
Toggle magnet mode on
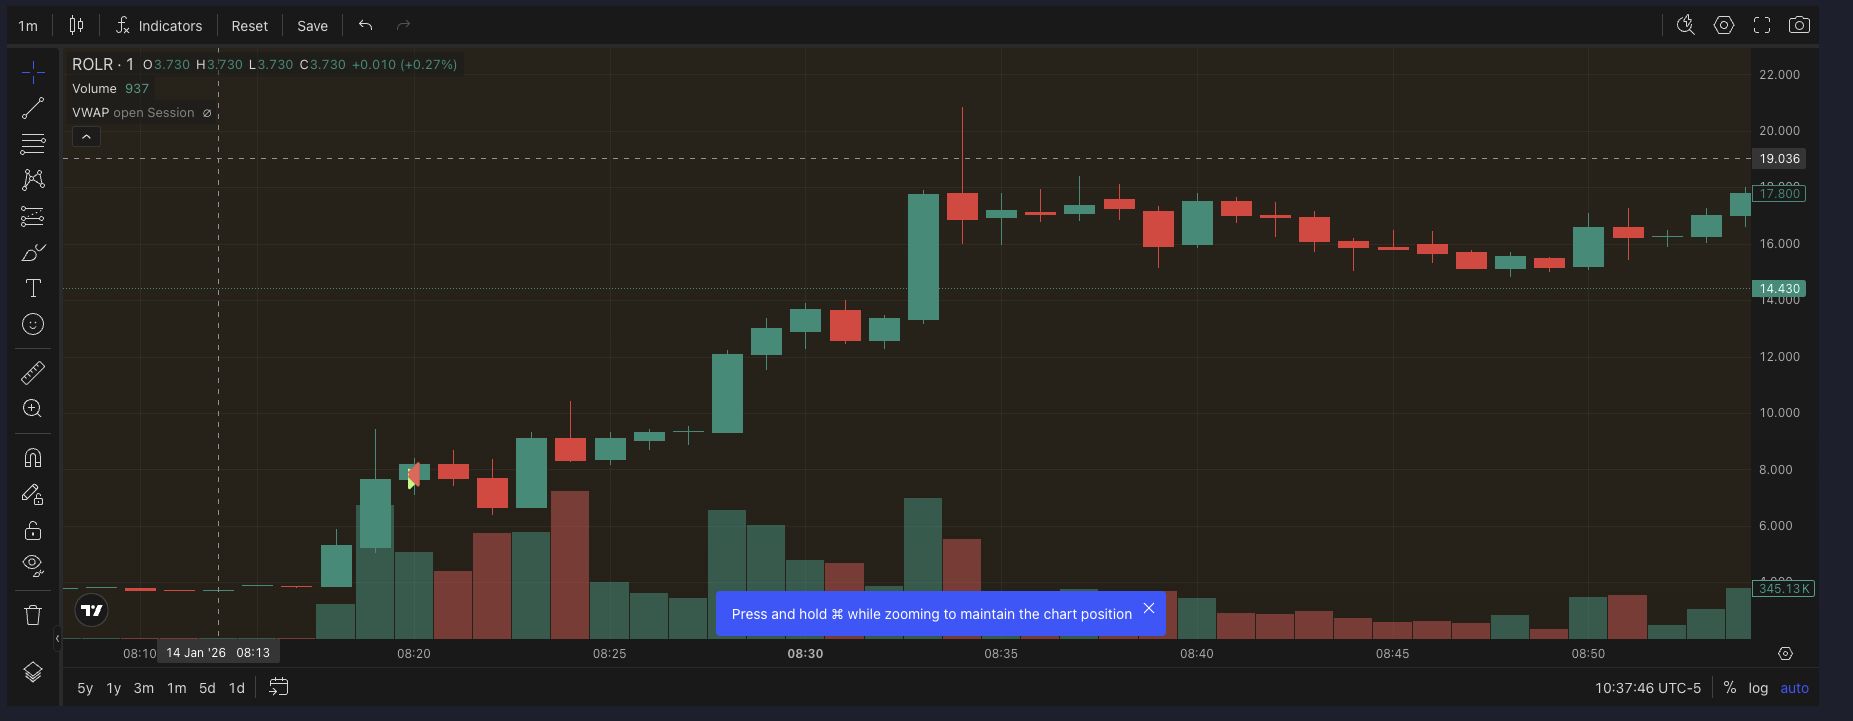click(33, 458)
